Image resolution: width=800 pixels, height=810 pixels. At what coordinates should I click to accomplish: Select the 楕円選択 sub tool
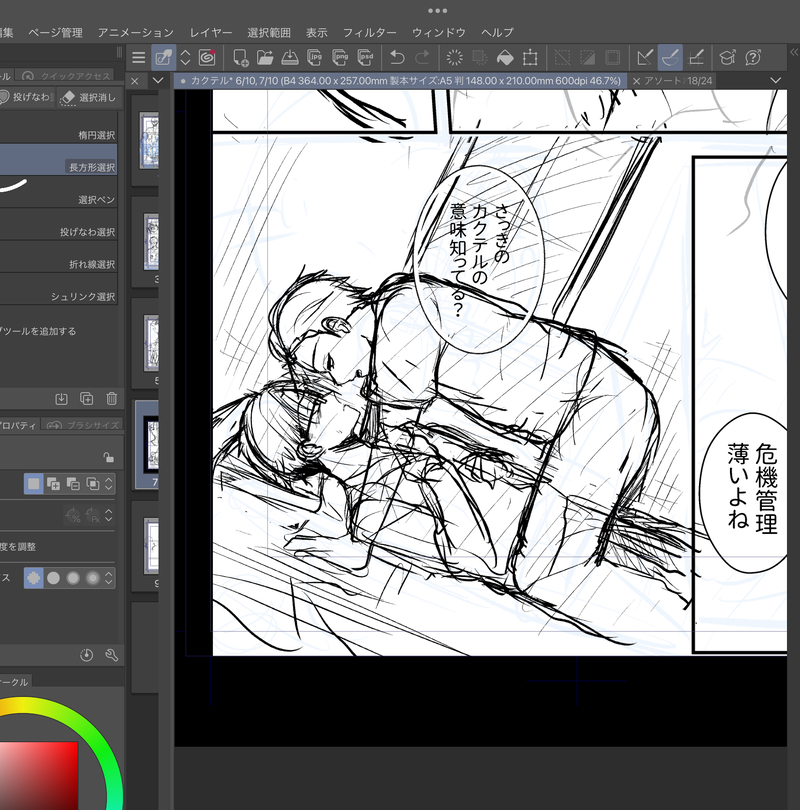pyautogui.click(x=58, y=128)
